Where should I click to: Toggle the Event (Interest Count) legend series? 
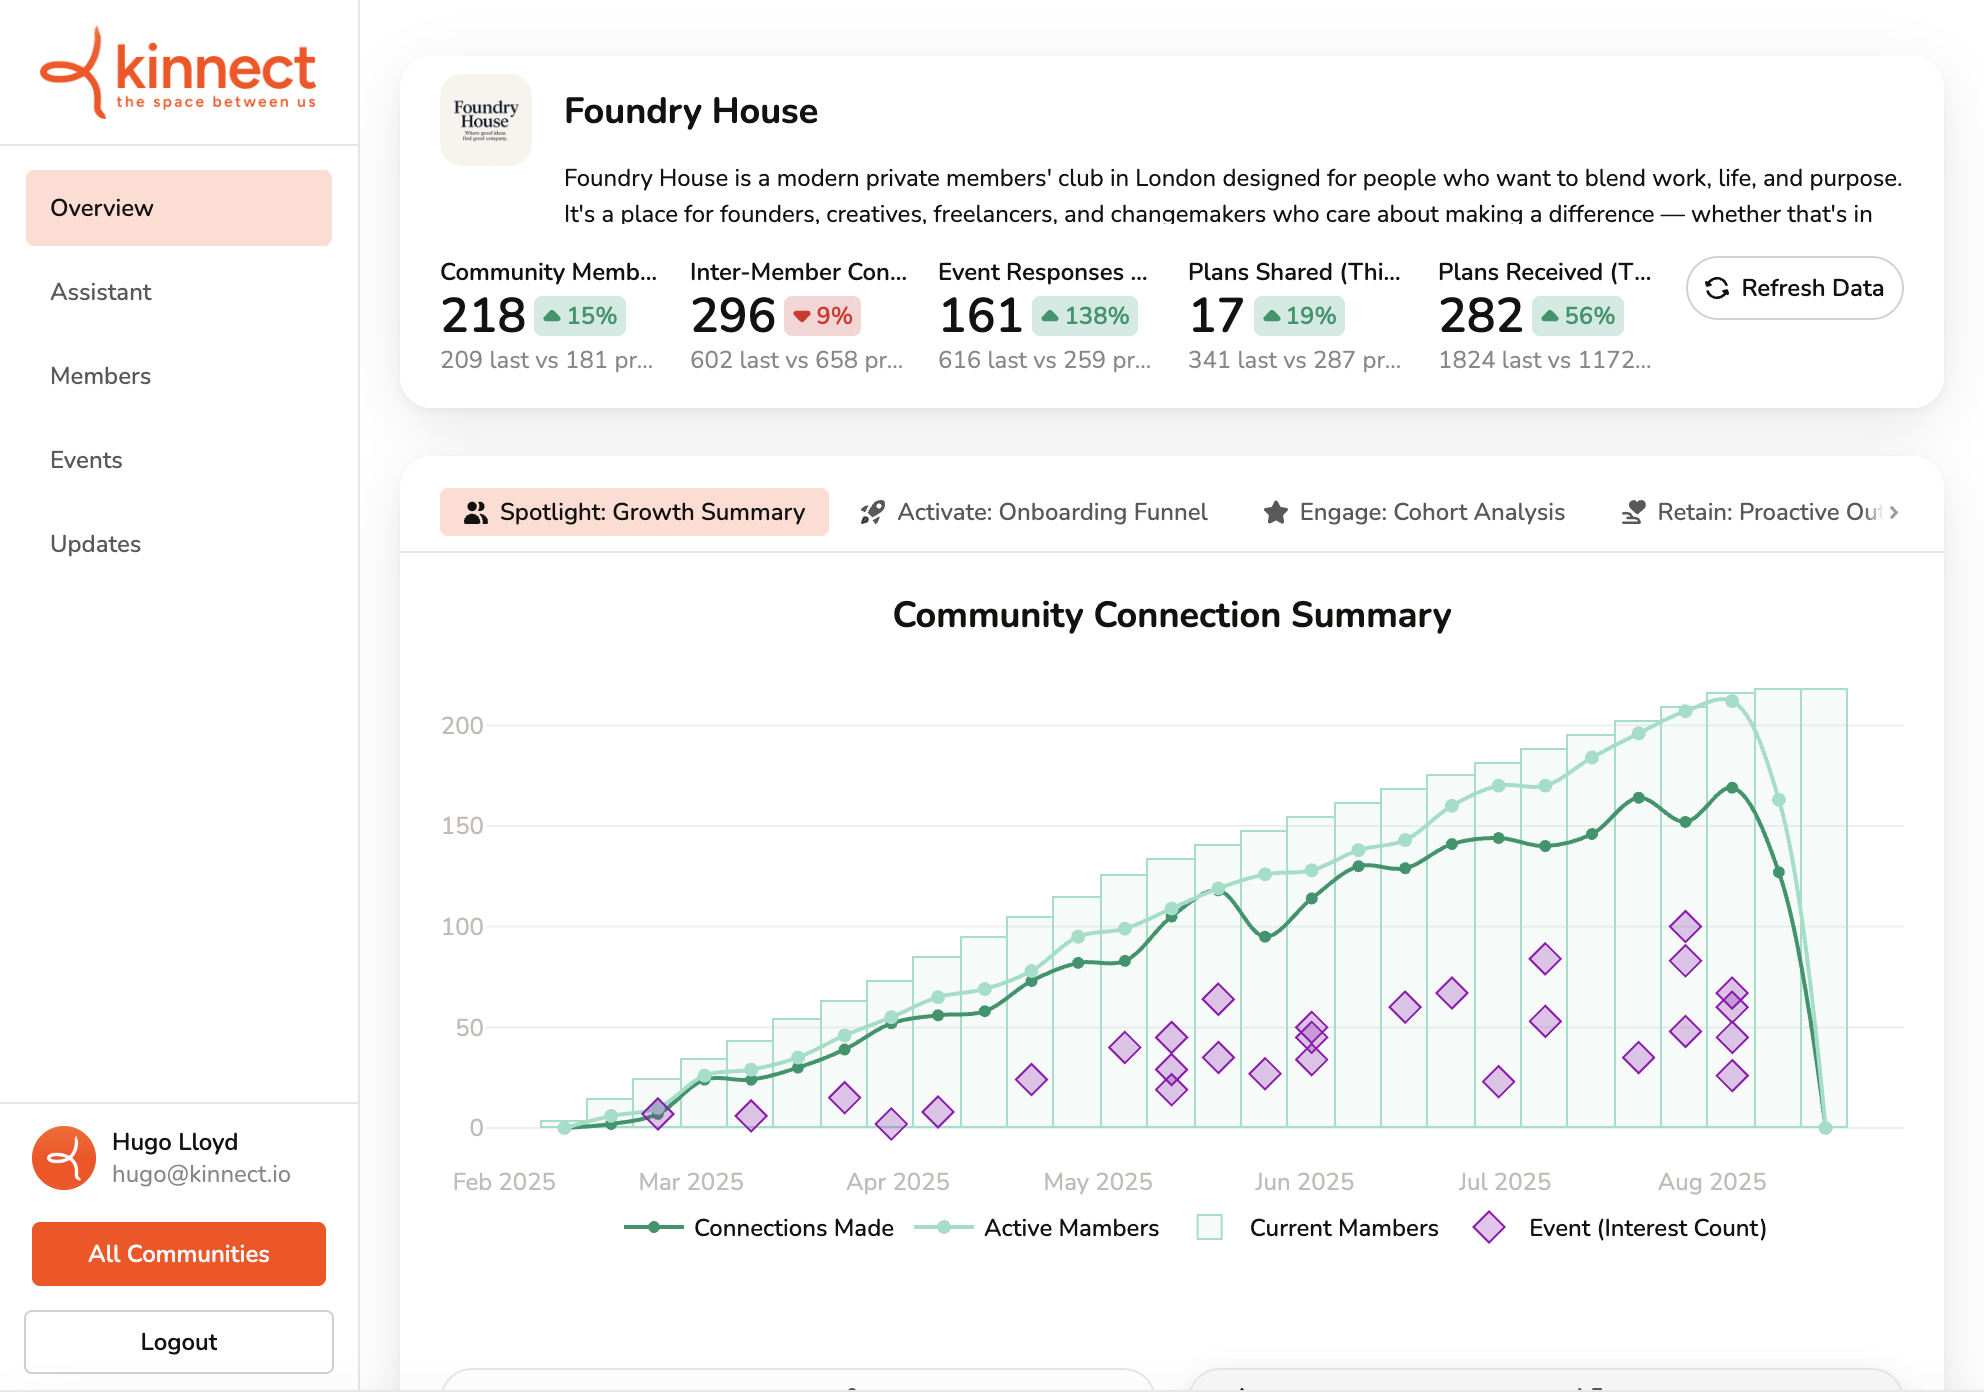click(1620, 1228)
